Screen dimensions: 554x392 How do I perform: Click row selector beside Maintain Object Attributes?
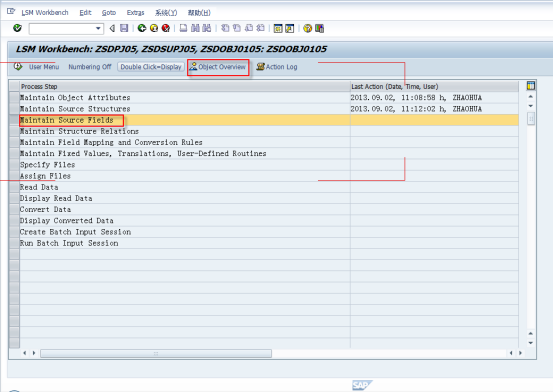point(14,98)
